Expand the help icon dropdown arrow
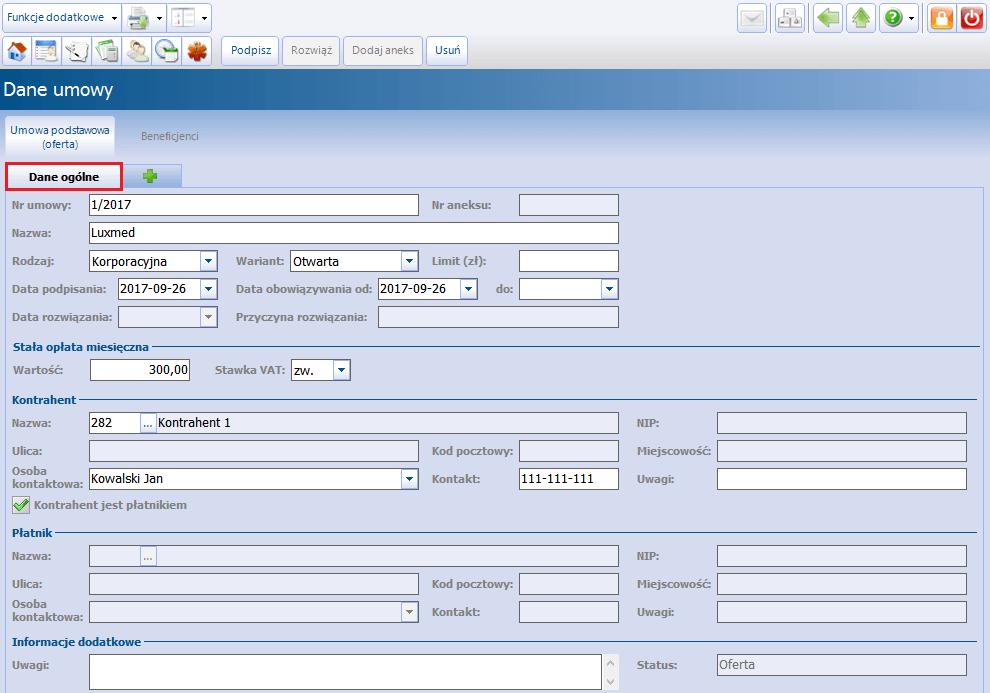Screen dimensions: 990x693 (911, 18)
